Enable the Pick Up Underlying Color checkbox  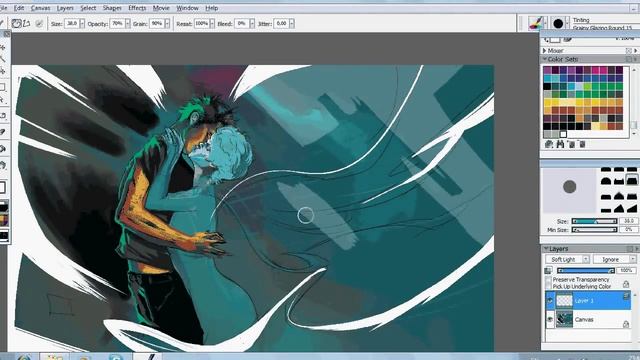coord(548,287)
